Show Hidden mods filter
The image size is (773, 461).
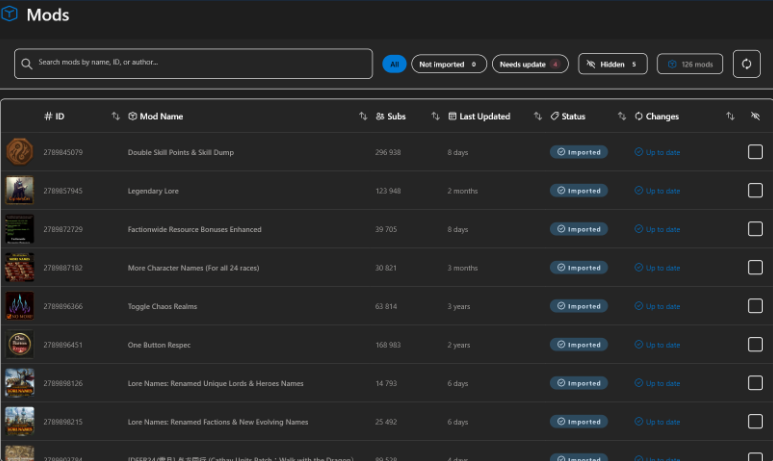(x=612, y=64)
